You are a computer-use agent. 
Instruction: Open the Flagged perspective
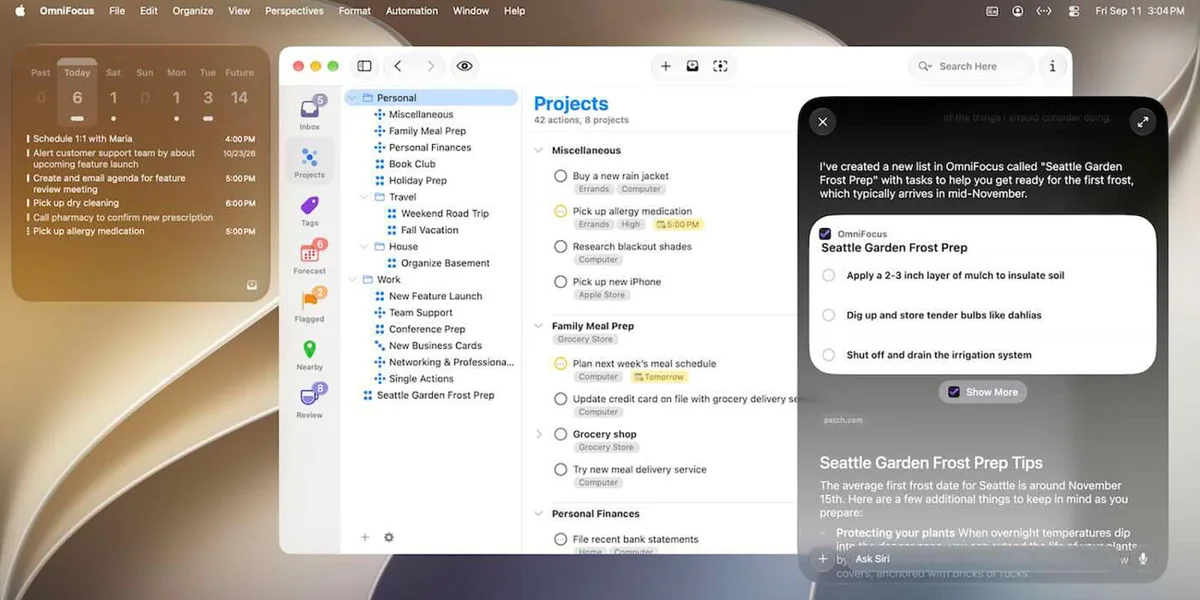tap(310, 305)
